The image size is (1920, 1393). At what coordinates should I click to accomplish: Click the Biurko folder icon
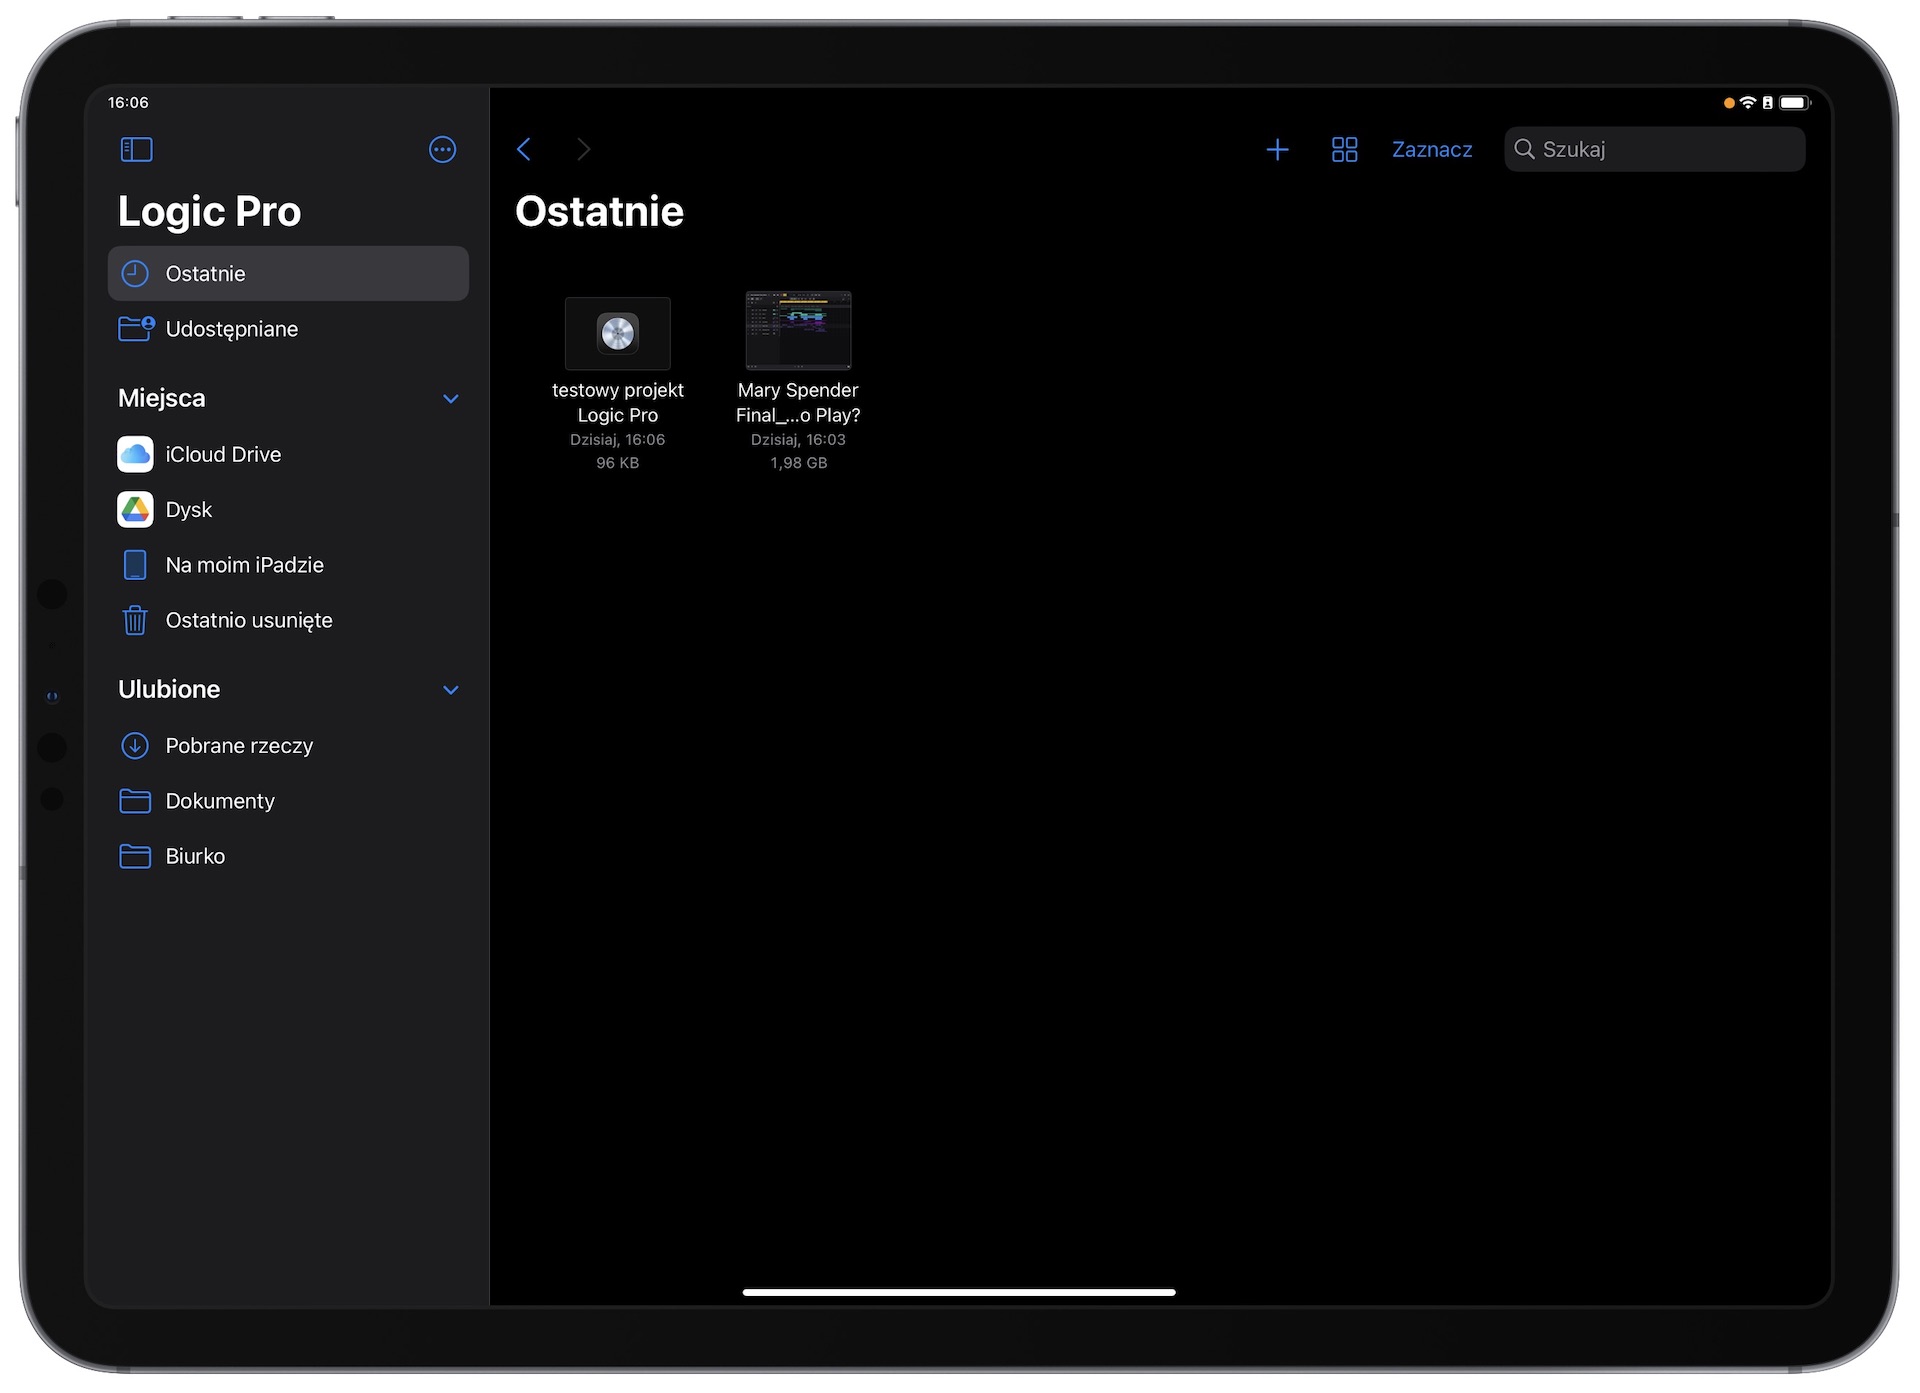point(135,857)
